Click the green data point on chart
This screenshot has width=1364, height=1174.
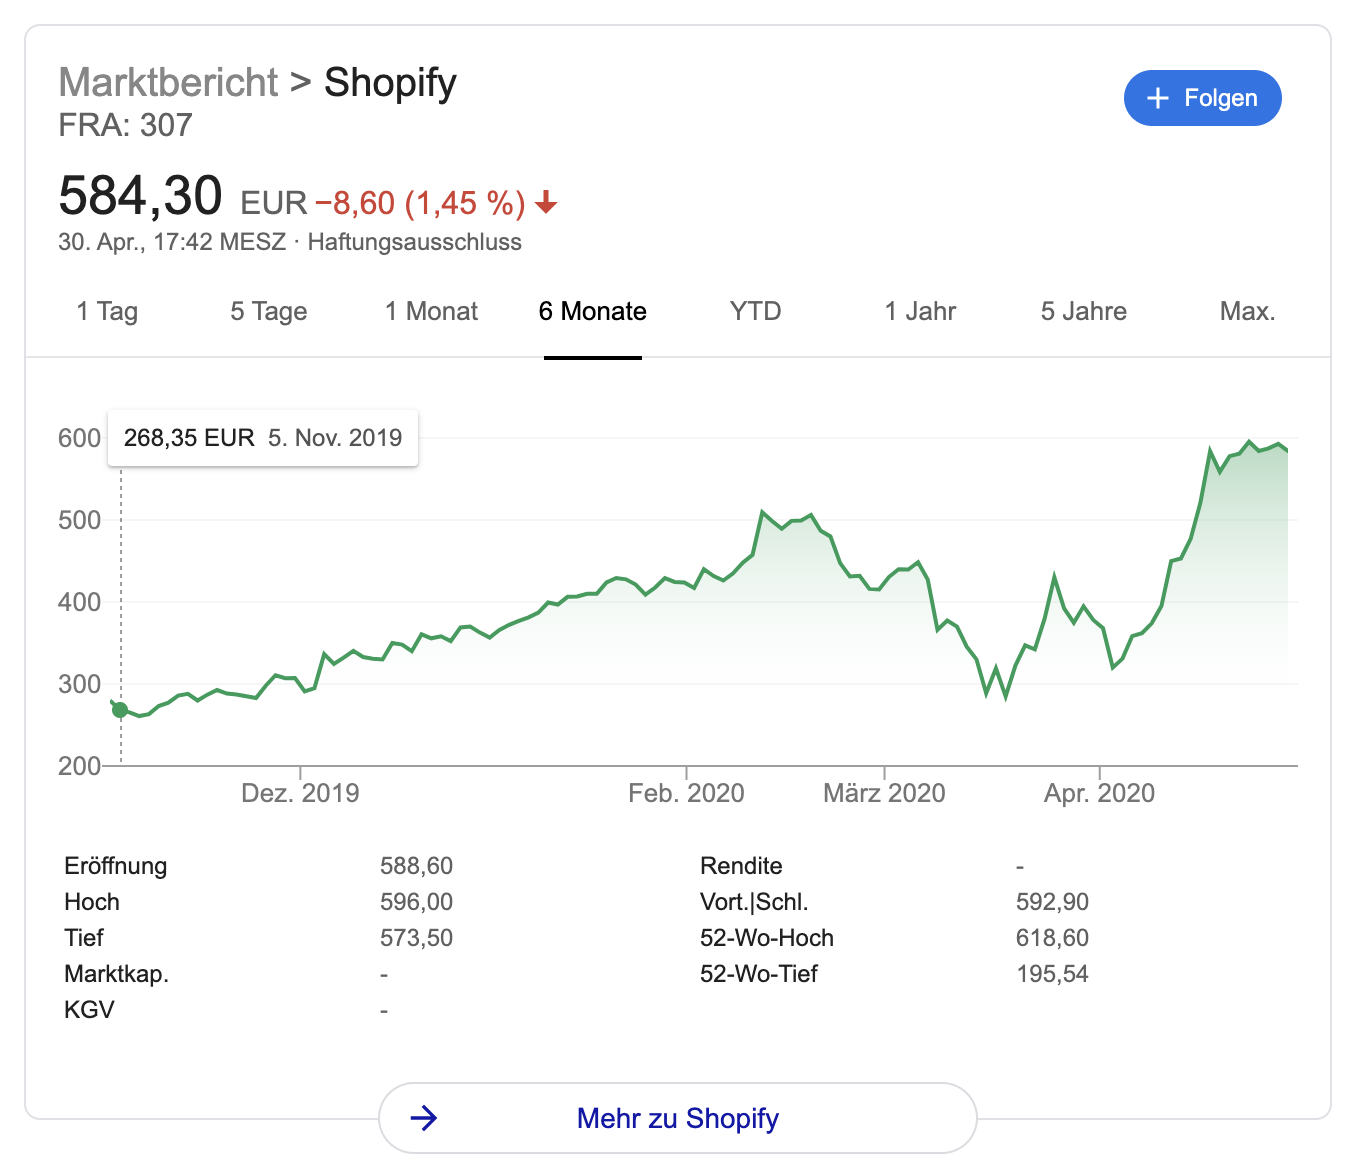pos(120,710)
